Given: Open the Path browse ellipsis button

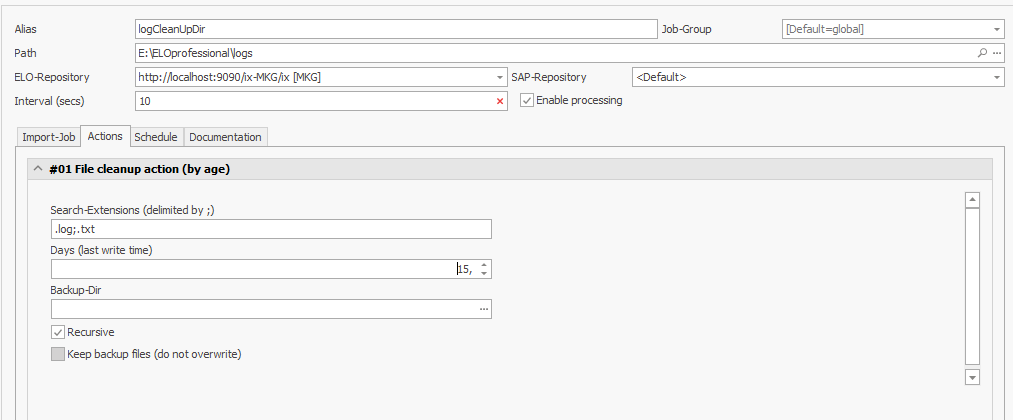Looking at the screenshot, I should (996, 53).
